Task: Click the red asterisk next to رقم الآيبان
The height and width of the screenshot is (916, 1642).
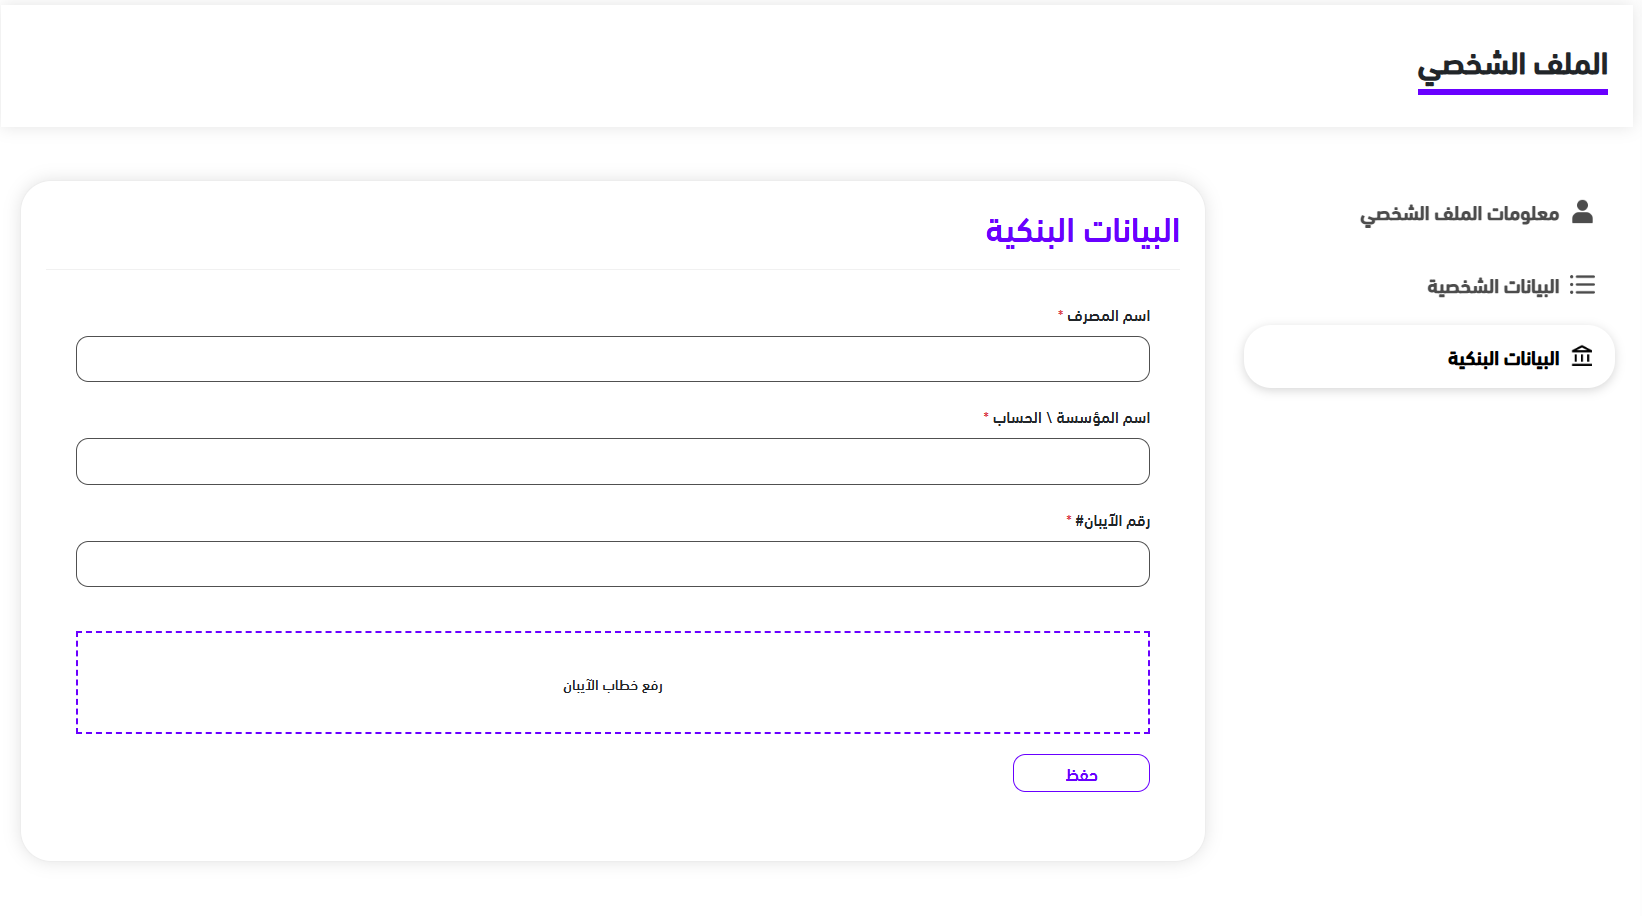Action: [1069, 519]
